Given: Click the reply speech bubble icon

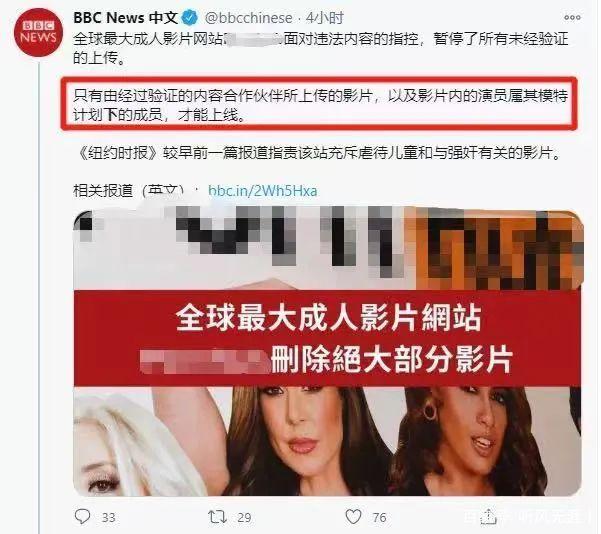Looking at the screenshot, I should pos(82,516).
